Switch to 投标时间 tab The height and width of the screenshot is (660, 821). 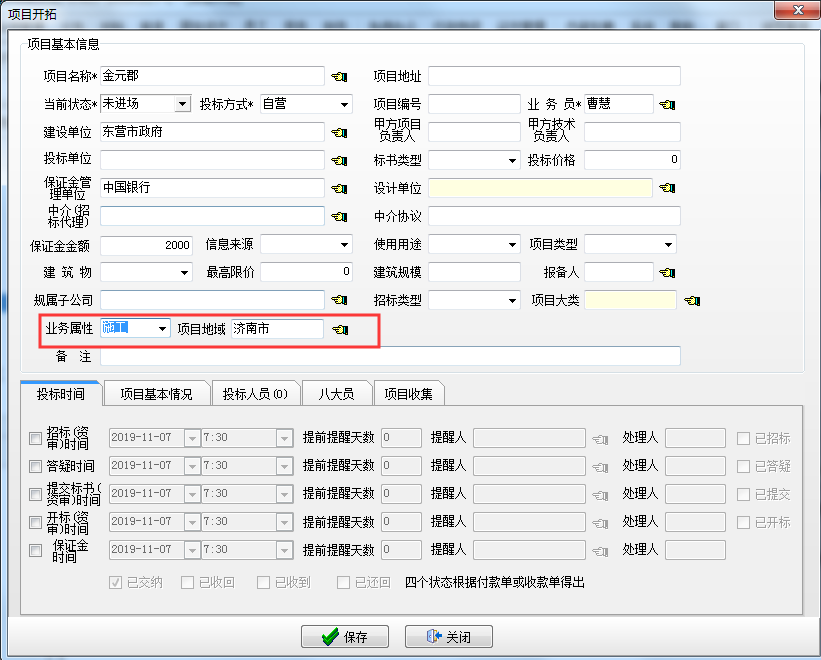pos(61,394)
